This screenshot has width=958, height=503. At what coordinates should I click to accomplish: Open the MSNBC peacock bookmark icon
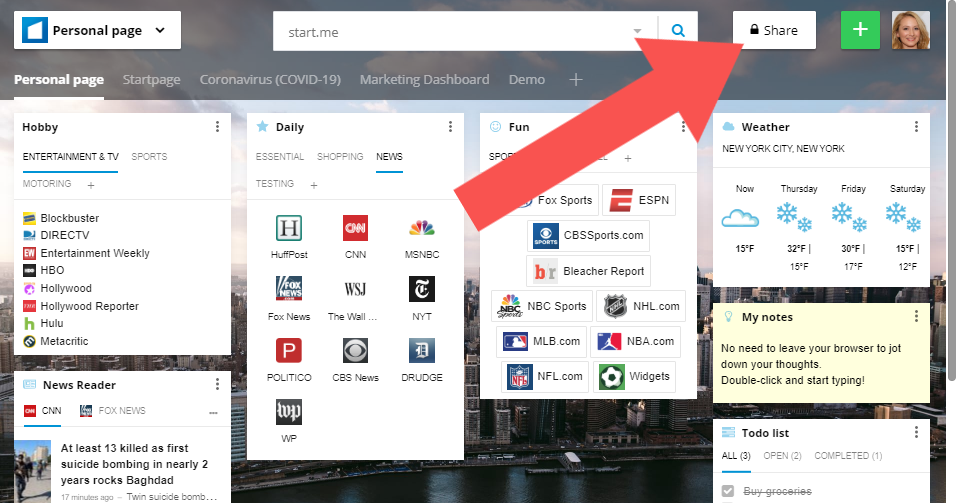[422, 229]
